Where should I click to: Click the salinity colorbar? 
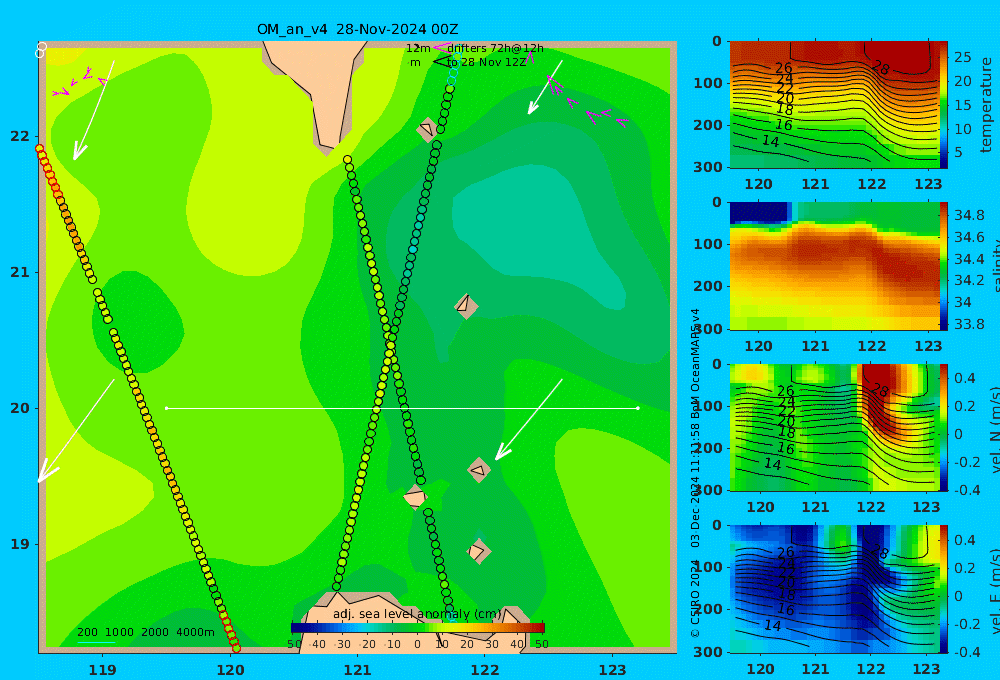pyautogui.click(x=944, y=266)
